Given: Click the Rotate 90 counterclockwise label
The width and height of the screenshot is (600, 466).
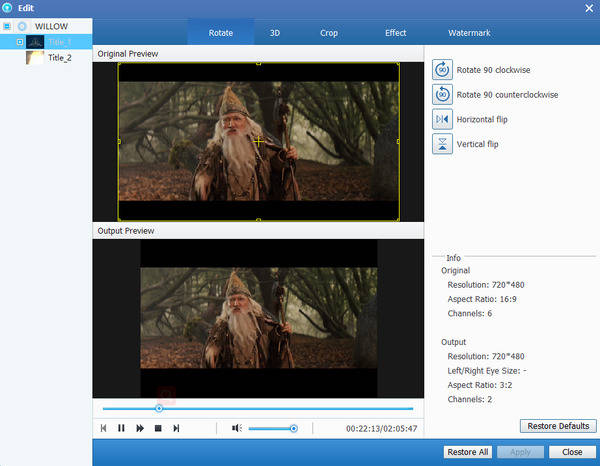Looking at the screenshot, I should click(x=507, y=95).
